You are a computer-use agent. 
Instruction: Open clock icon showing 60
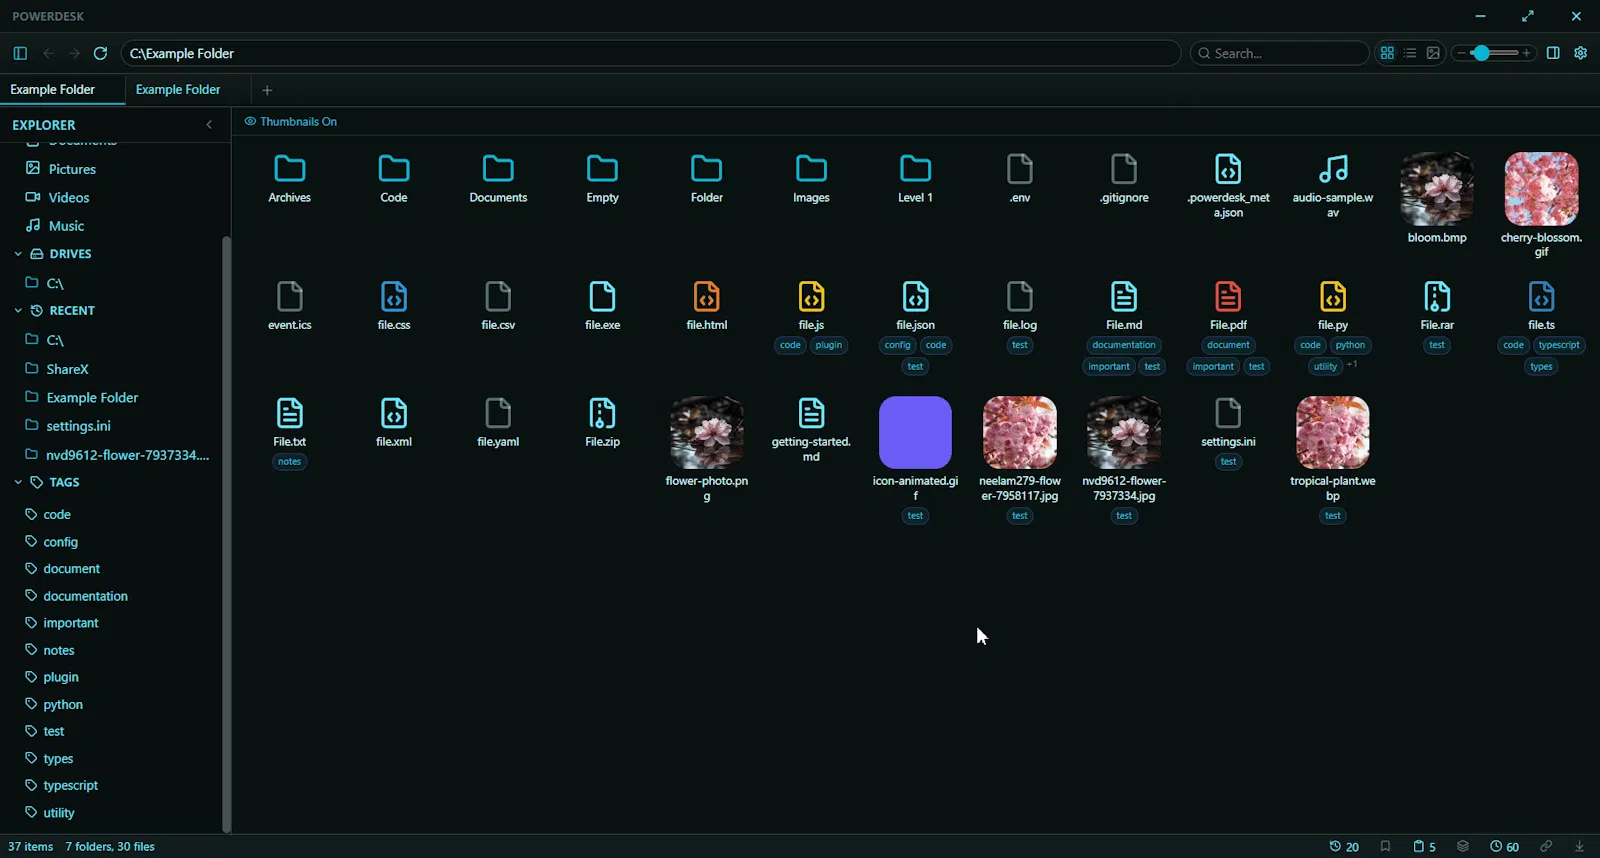tap(1504, 846)
